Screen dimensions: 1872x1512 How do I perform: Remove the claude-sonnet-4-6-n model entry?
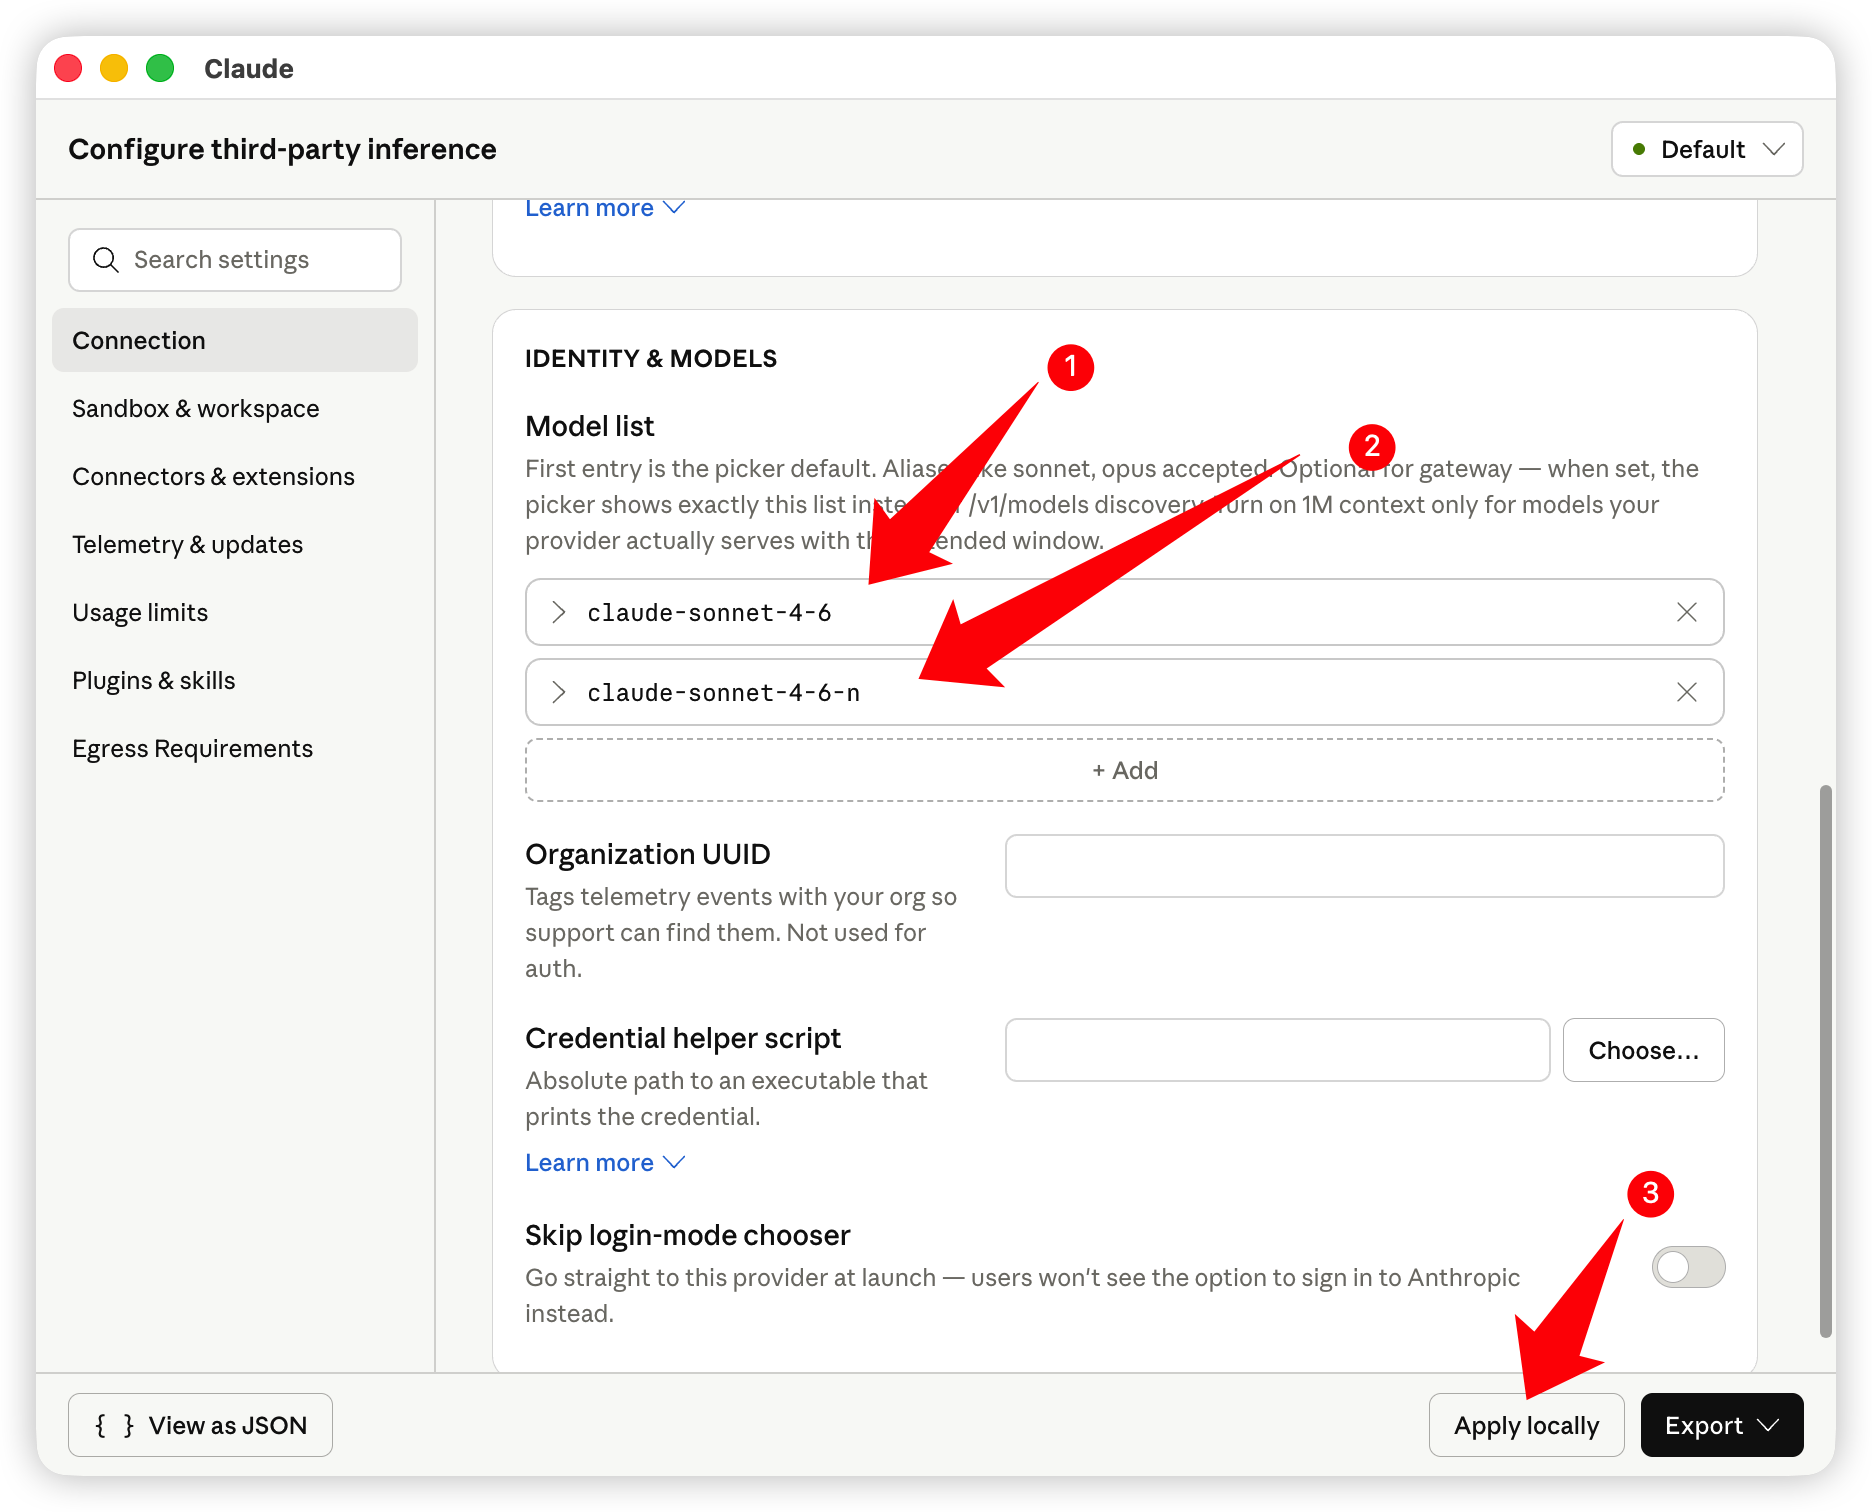[x=1686, y=692]
